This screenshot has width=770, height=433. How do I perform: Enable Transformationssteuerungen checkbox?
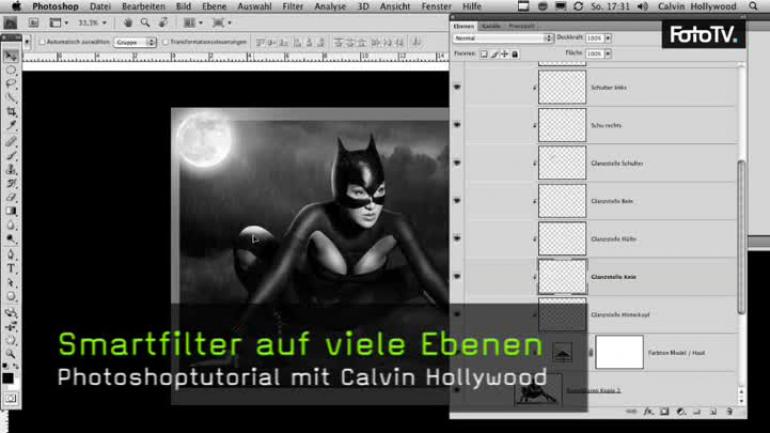[x=165, y=42]
